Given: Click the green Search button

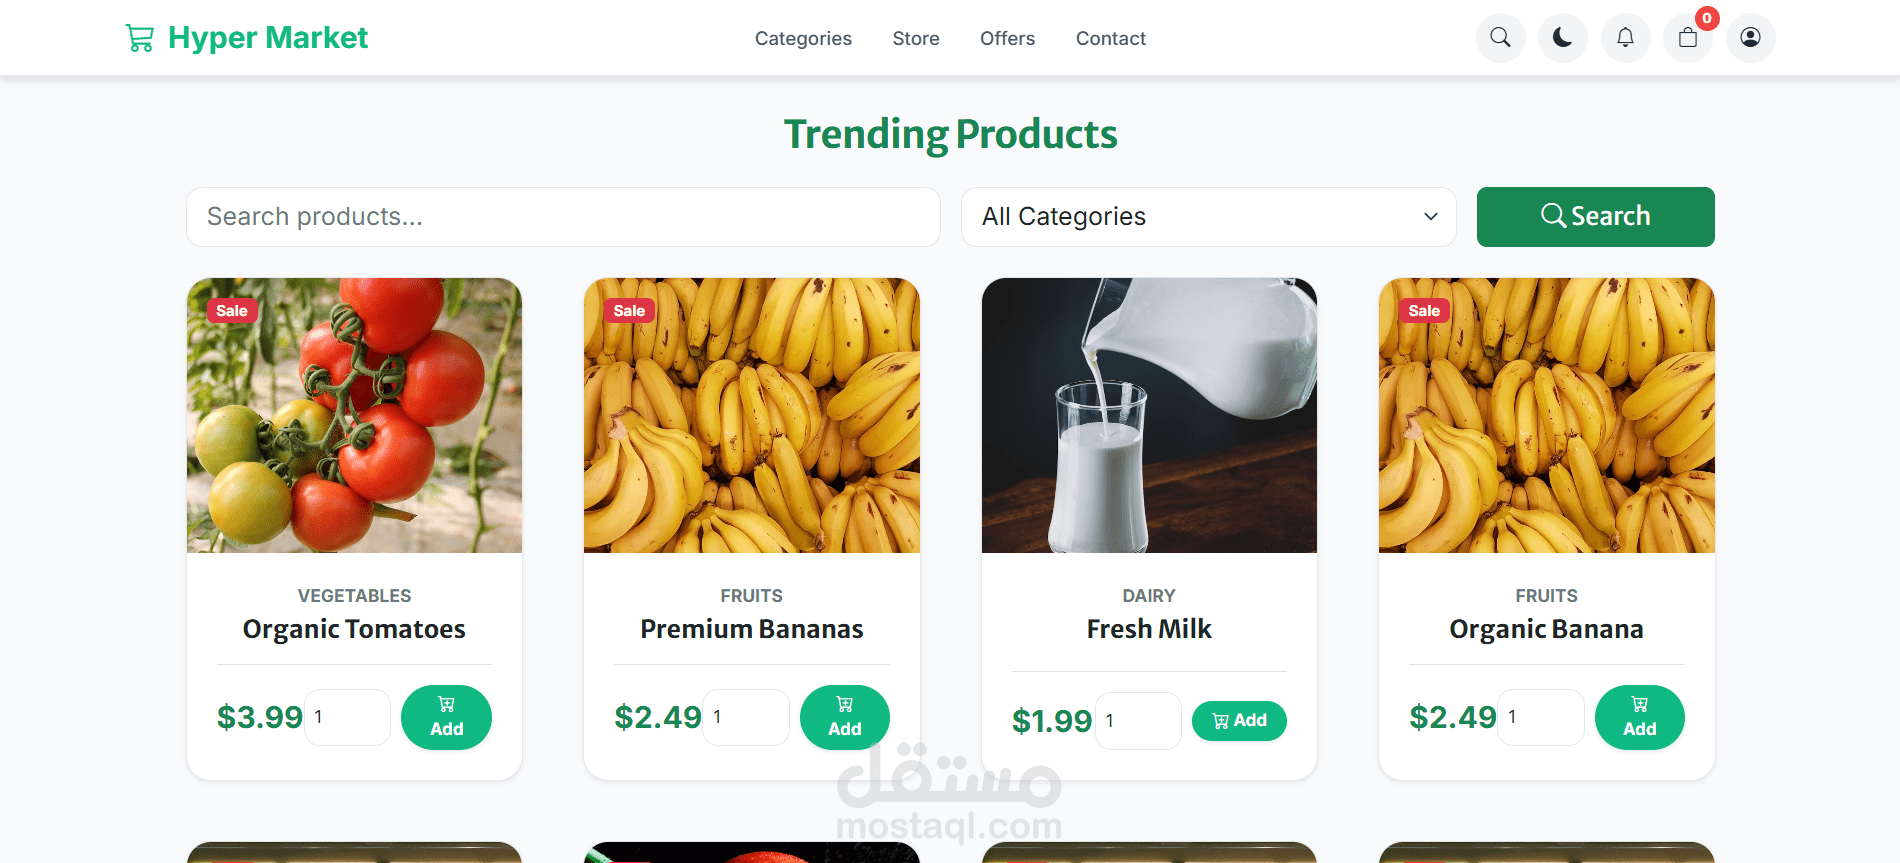Looking at the screenshot, I should point(1595,217).
